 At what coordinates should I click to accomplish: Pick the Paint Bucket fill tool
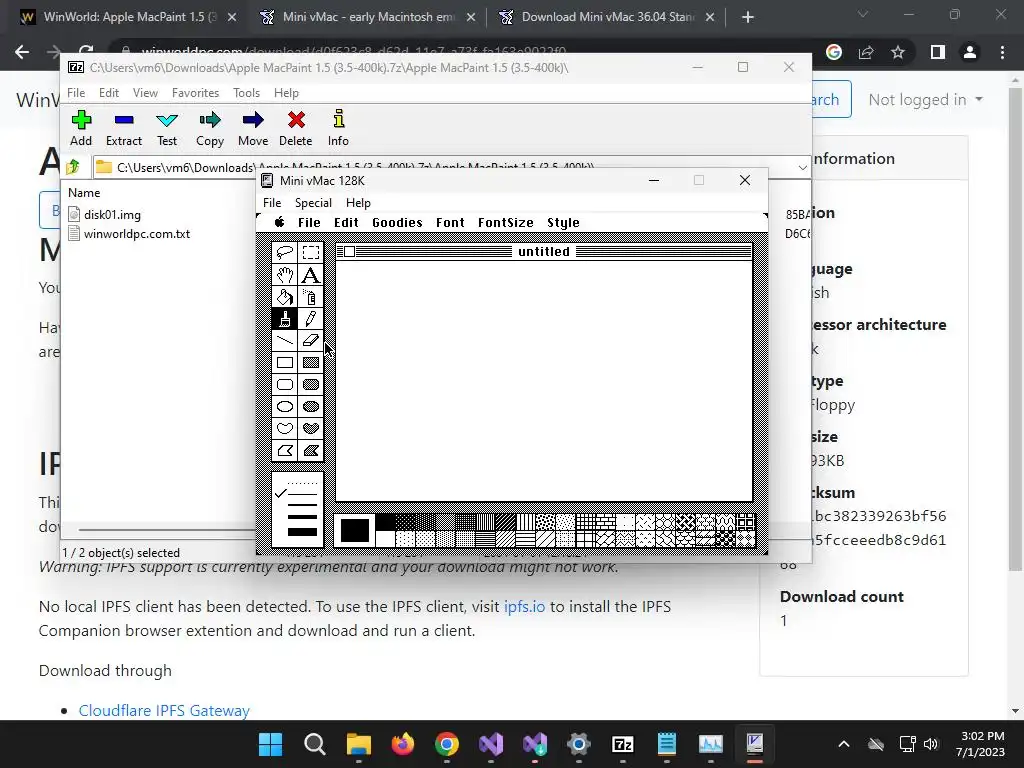[285, 297]
